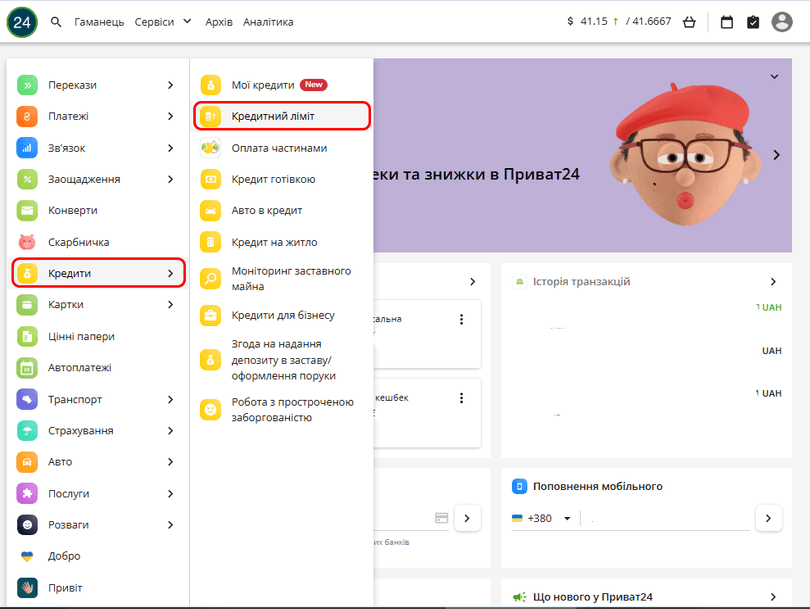Select Аналітика in the top menu

269,21
